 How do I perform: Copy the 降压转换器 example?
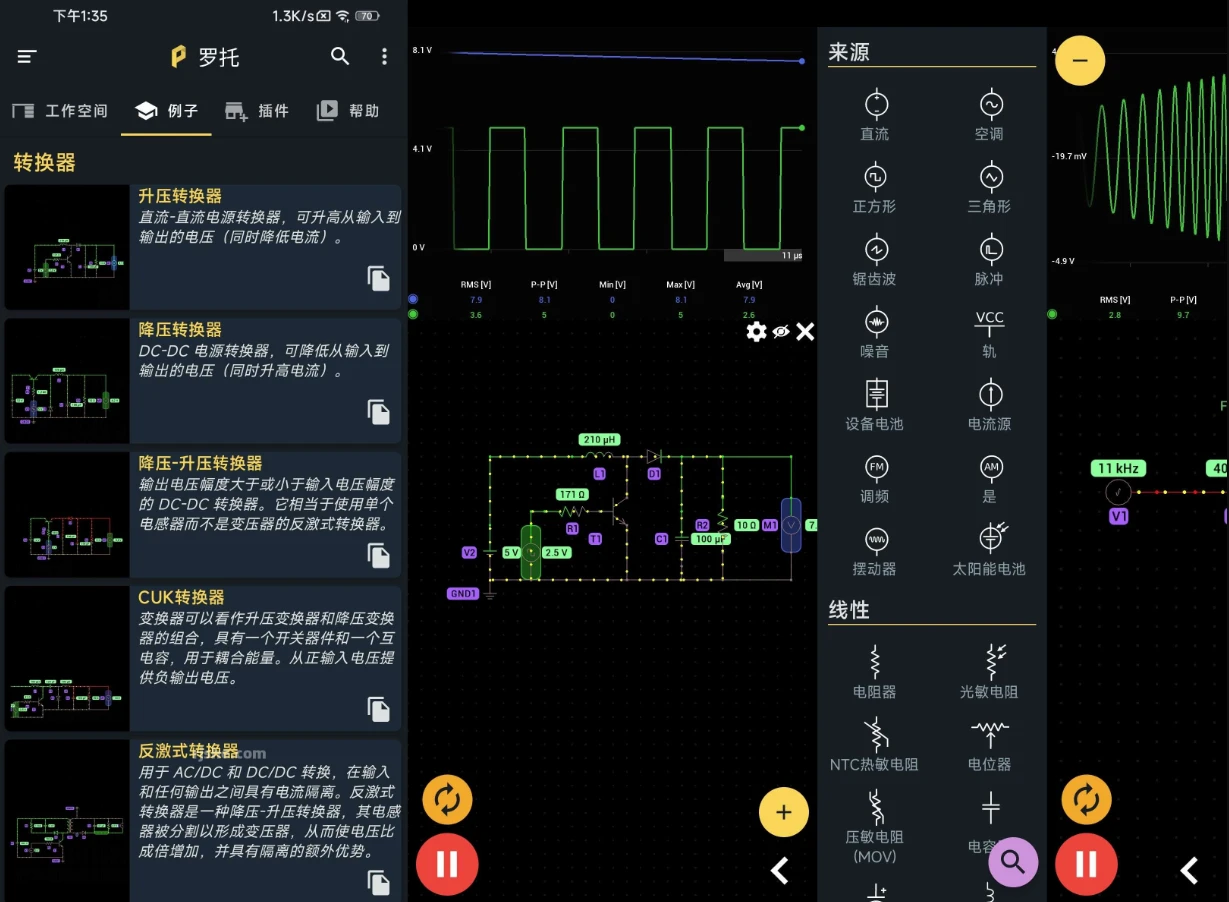(x=378, y=412)
